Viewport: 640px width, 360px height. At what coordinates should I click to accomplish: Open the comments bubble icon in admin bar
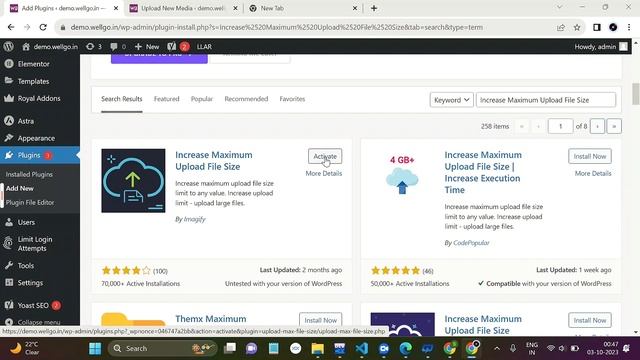pos(118,47)
